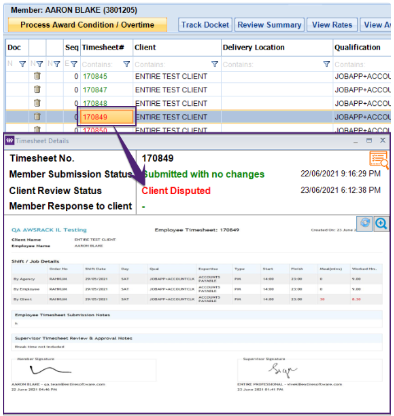Open timesheet number 170848
Screen dimensions: 394x416
[95, 103]
